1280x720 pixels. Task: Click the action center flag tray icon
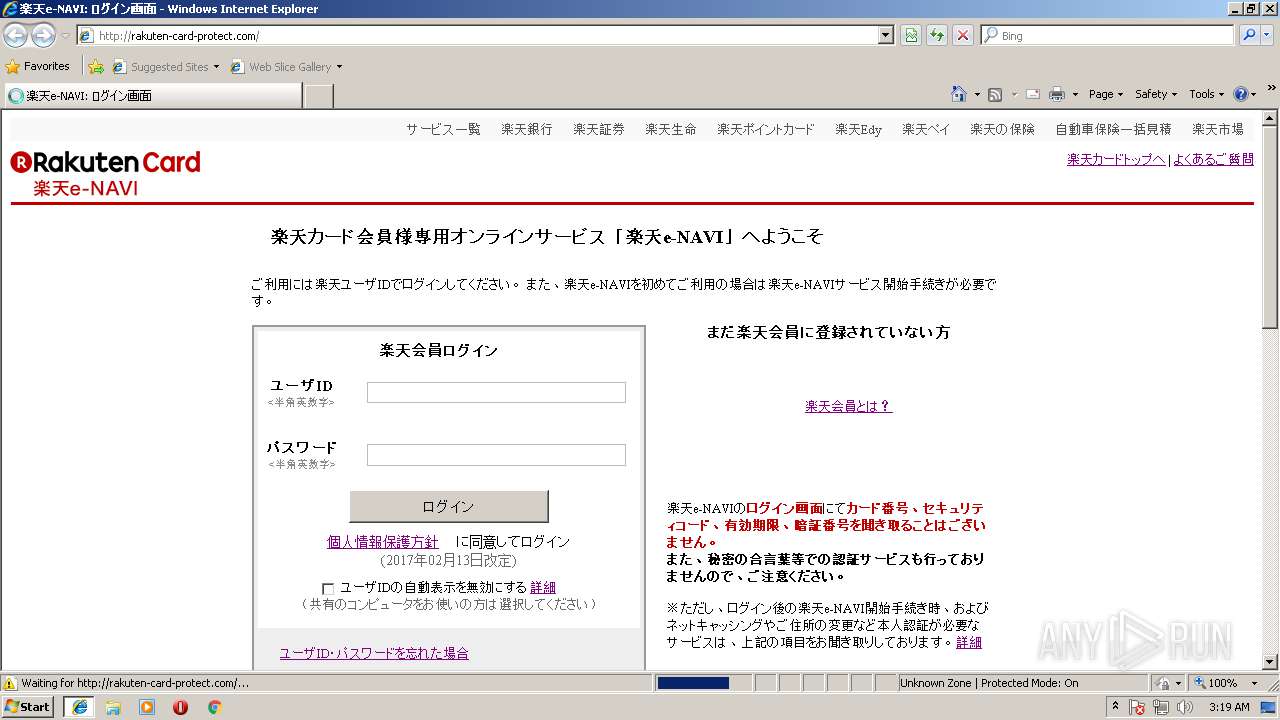point(1137,707)
